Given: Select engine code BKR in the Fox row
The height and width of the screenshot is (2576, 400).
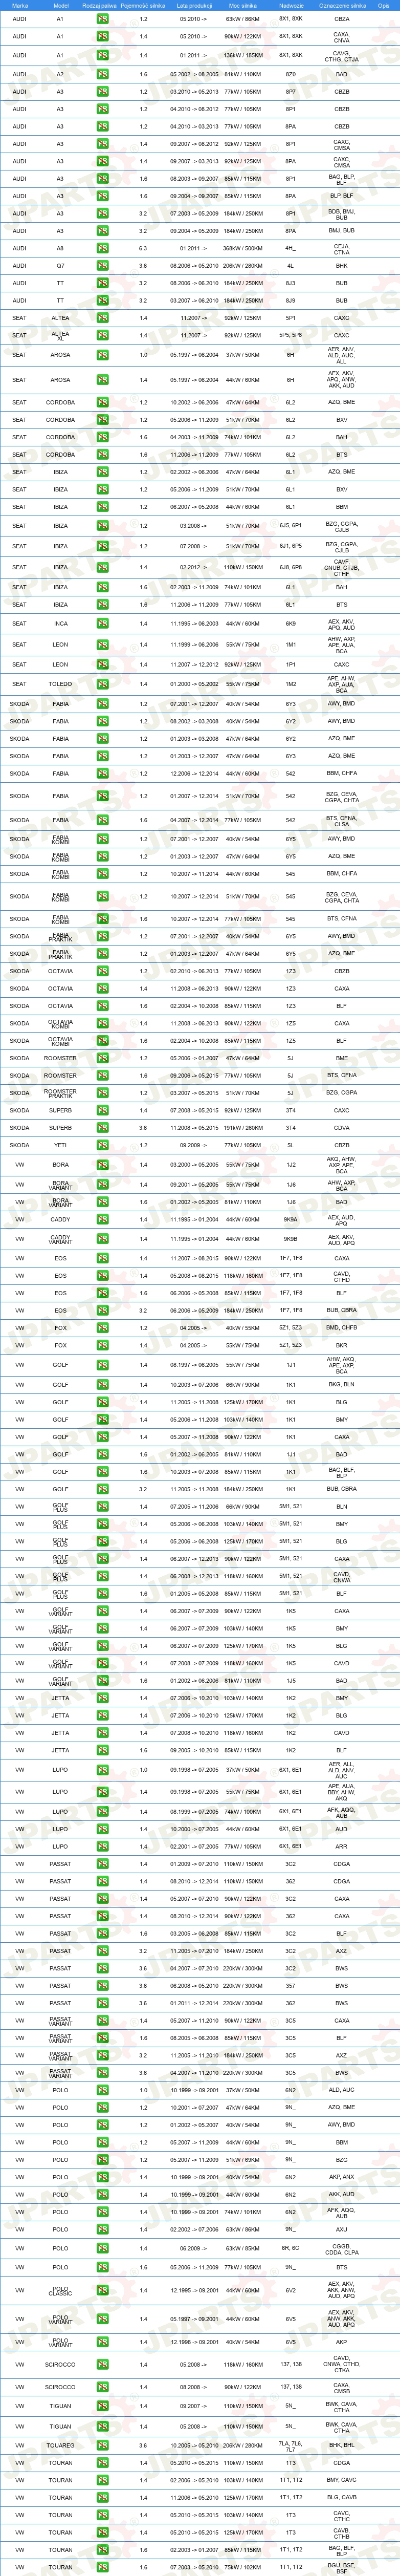Looking at the screenshot, I should (x=342, y=1345).
